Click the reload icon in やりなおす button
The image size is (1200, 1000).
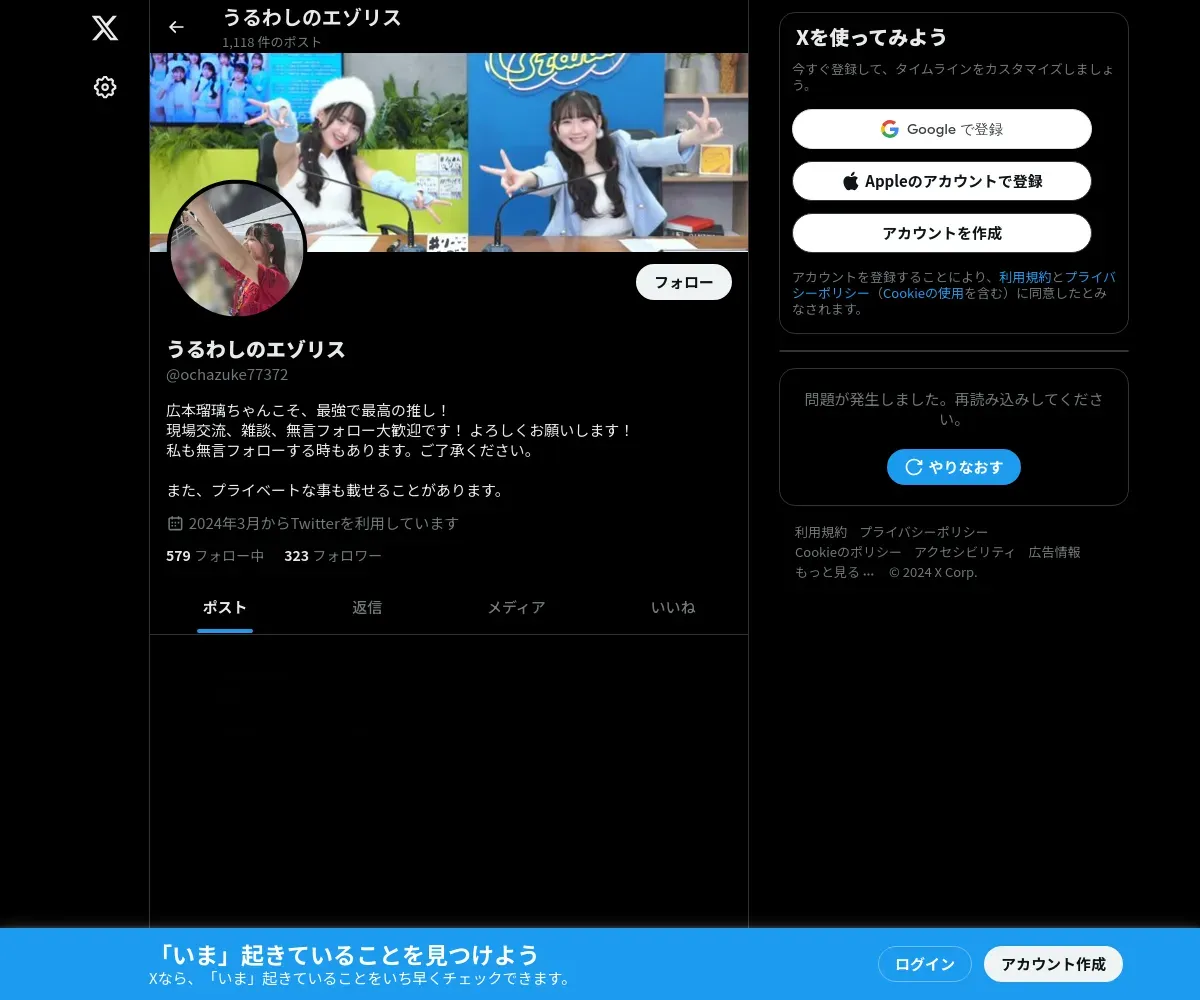(x=913, y=467)
